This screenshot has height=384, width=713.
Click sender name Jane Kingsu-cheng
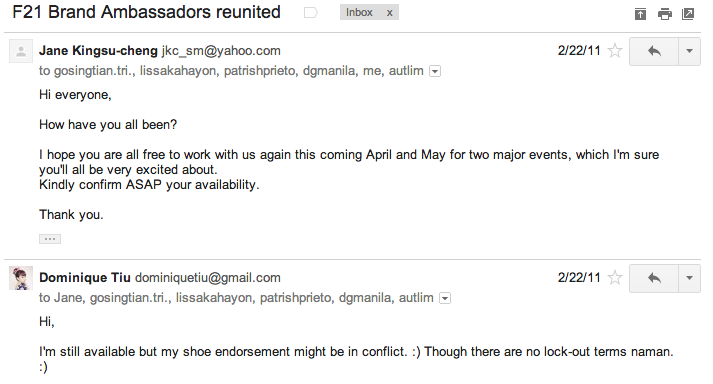pyautogui.click(x=98, y=51)
